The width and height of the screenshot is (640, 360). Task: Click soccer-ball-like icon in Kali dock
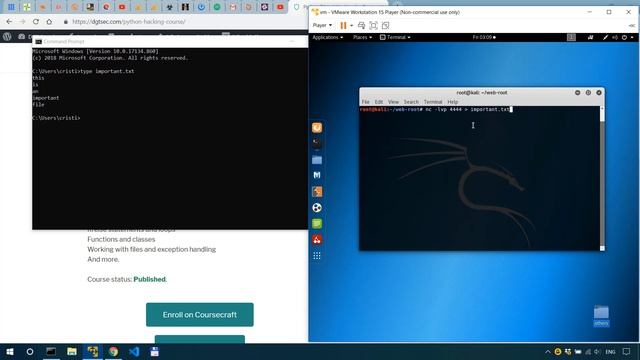[x=317, y=208]
